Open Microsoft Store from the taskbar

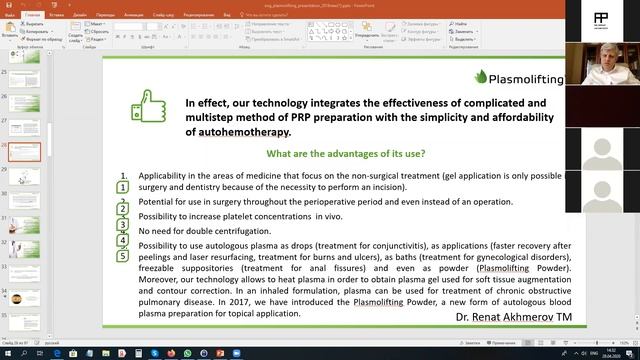[x=73, y=353]
